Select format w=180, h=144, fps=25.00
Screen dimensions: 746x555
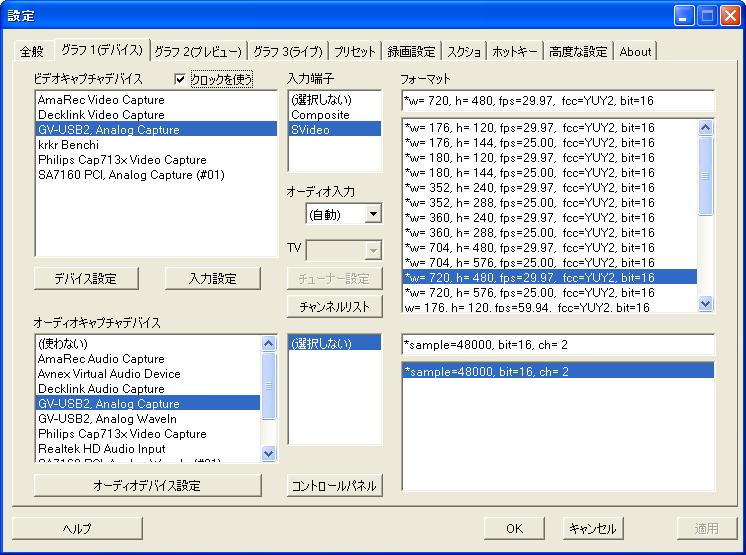pyautogui.click(x=550, y=173)
